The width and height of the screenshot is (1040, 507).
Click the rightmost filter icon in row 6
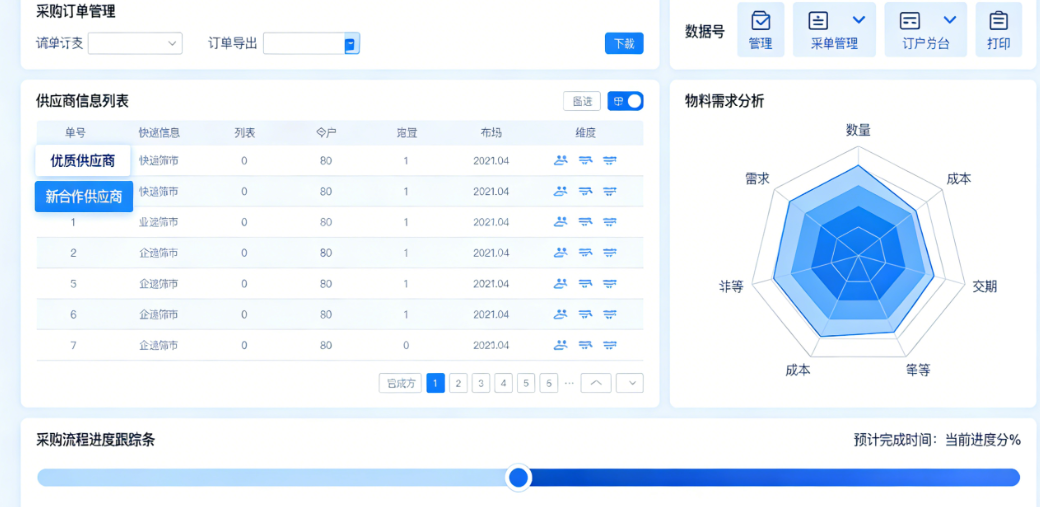tap(609, 315)
